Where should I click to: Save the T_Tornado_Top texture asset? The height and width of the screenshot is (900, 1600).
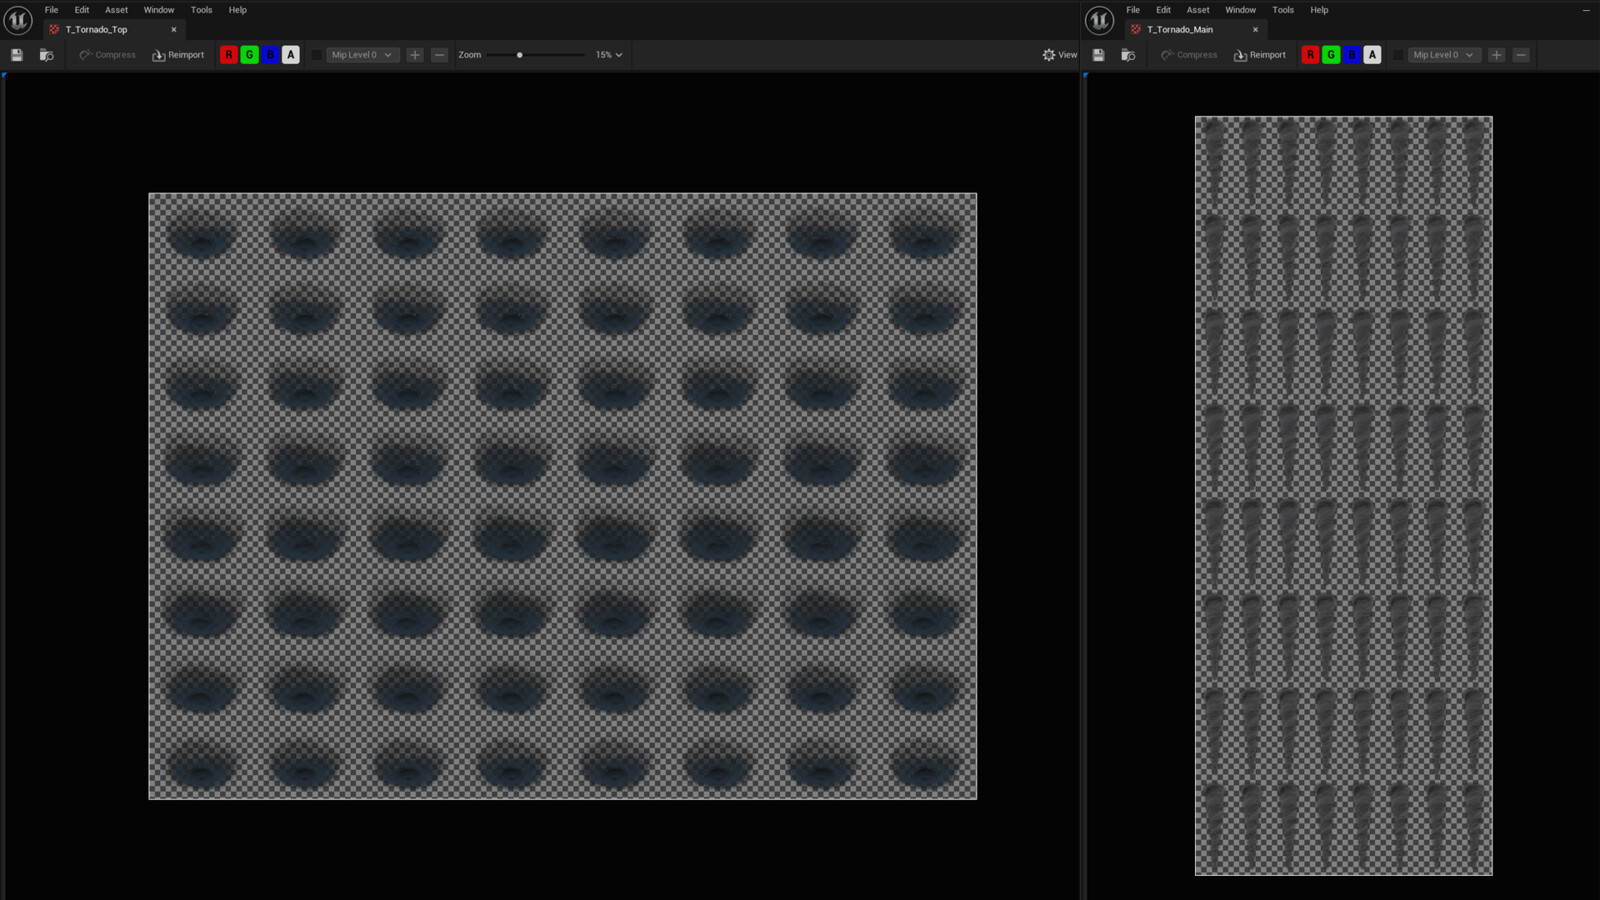pyautogui.click(x=17, y=55)
